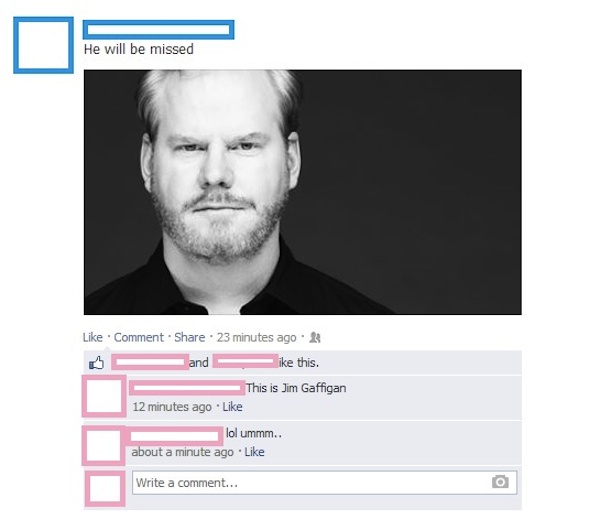
Task: Like the post via the Like link
Action: (93, 338)
